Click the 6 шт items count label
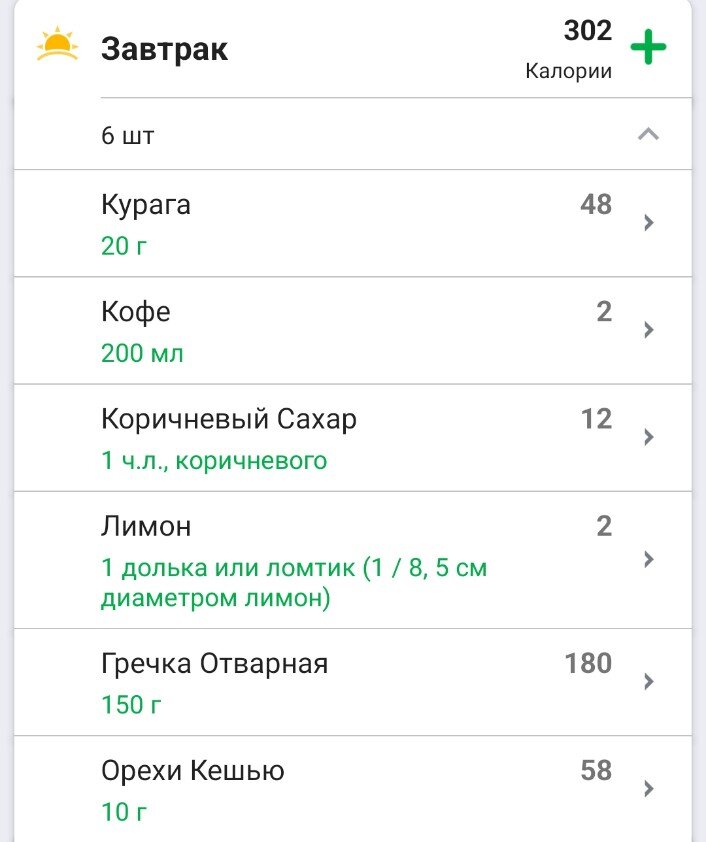The width and height of the screenshot is (706, 842). 121,132
